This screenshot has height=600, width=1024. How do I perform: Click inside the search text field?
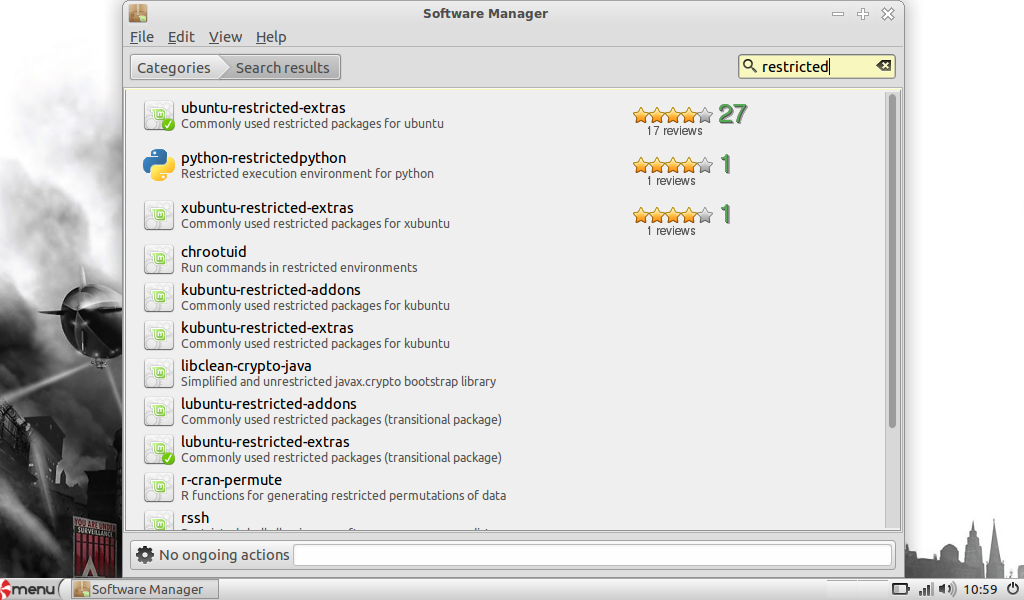tap(816, 66)
